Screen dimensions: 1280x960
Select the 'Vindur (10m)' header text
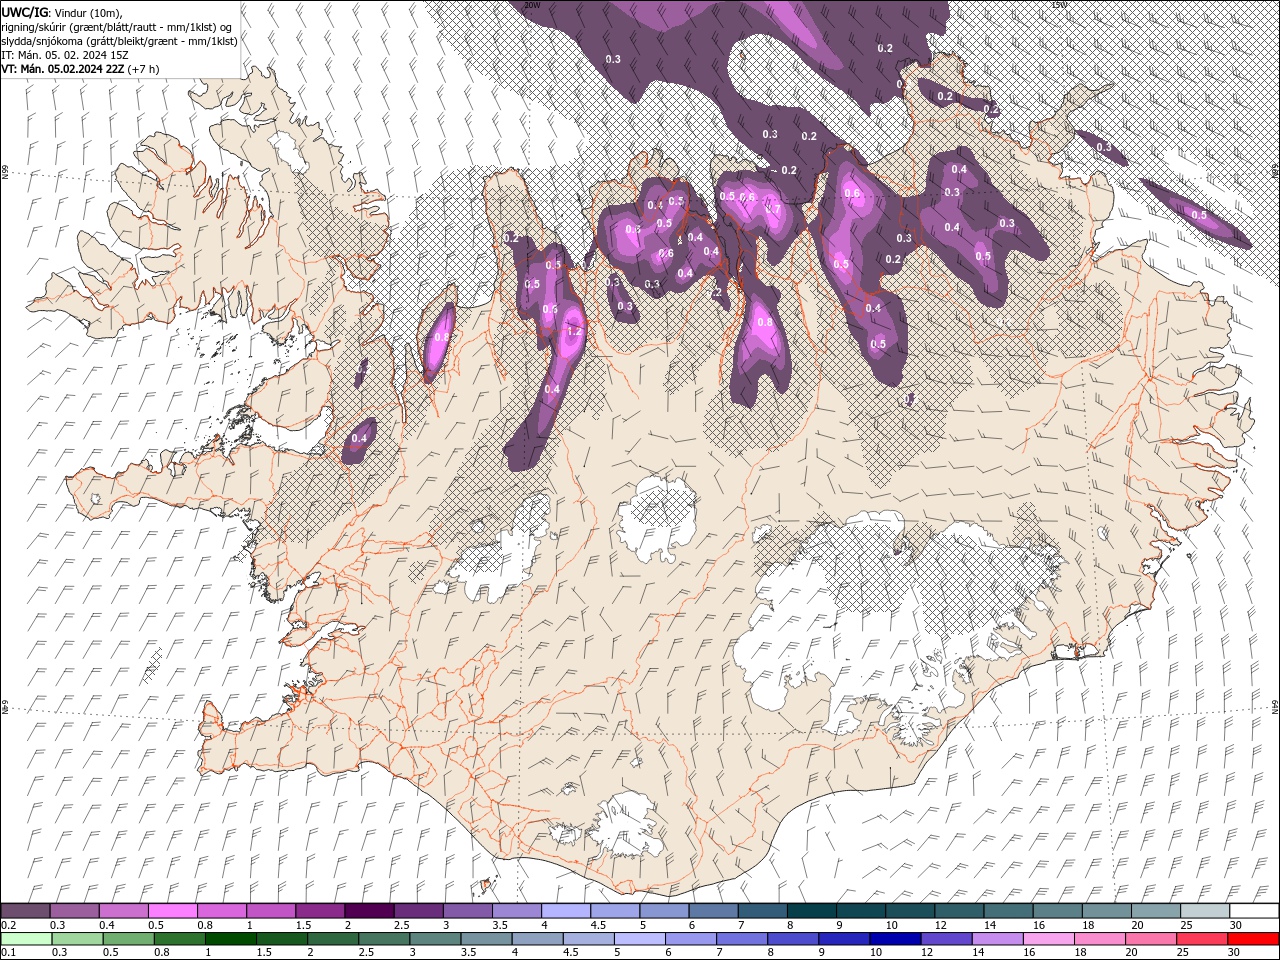[x=87, y=12]
